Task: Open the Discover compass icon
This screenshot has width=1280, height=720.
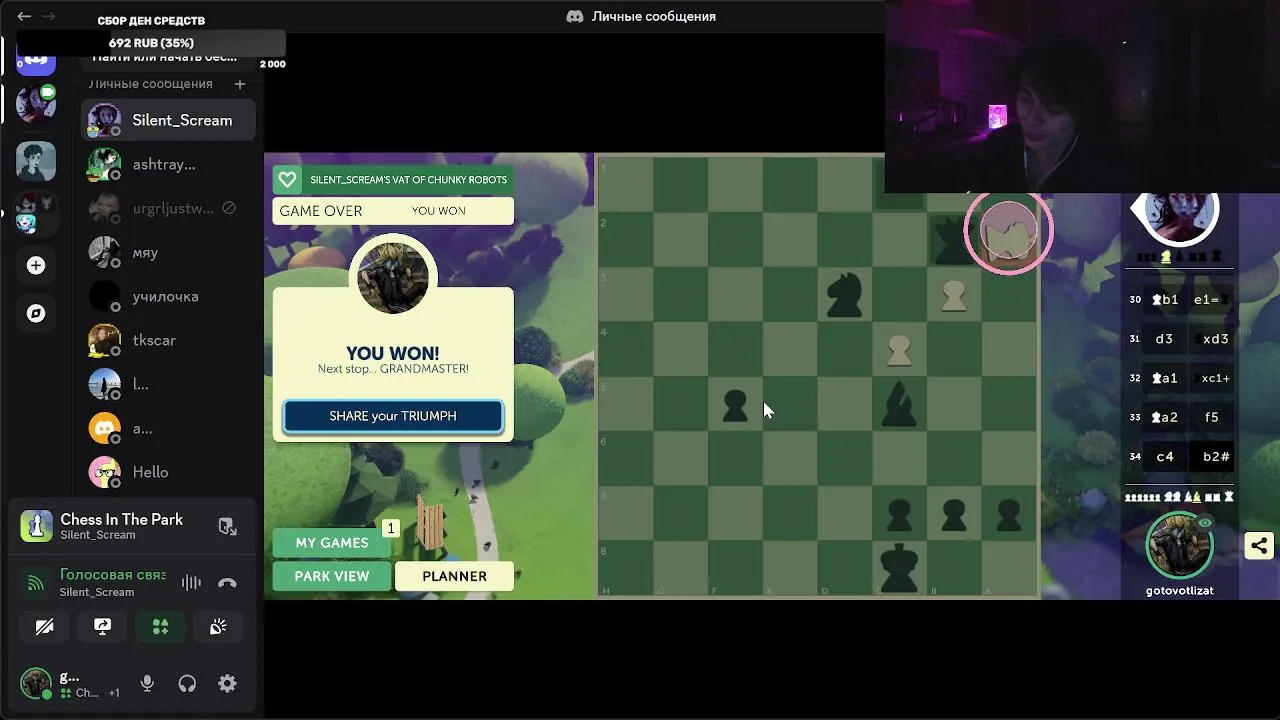Action: (x=36, y=313)
